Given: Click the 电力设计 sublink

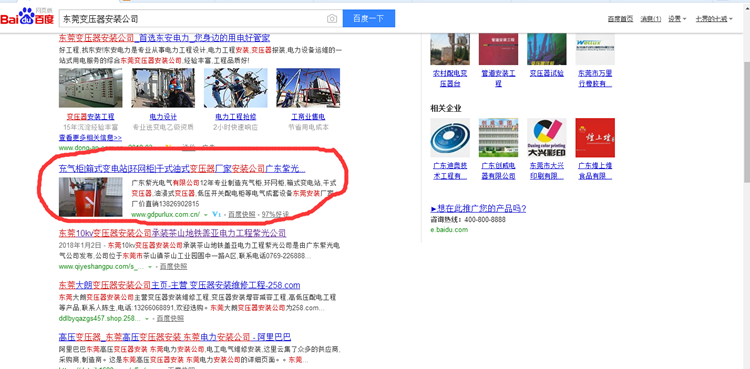Looking at the screenshot, I should (x=163, y=117).
